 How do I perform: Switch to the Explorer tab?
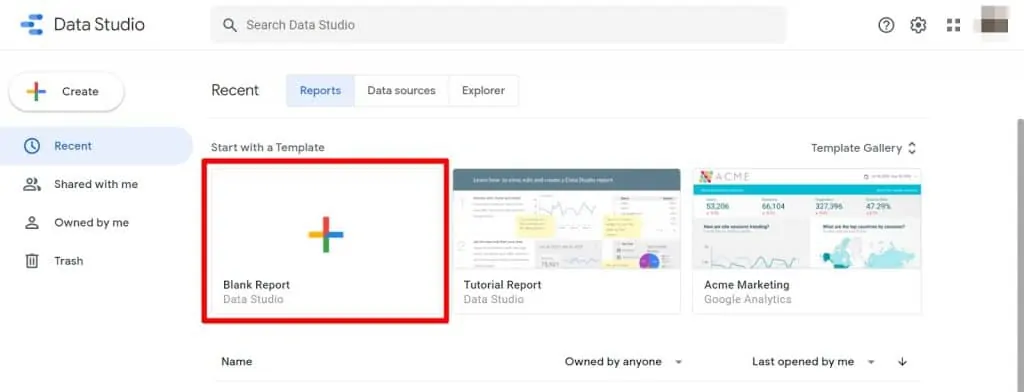483,91
